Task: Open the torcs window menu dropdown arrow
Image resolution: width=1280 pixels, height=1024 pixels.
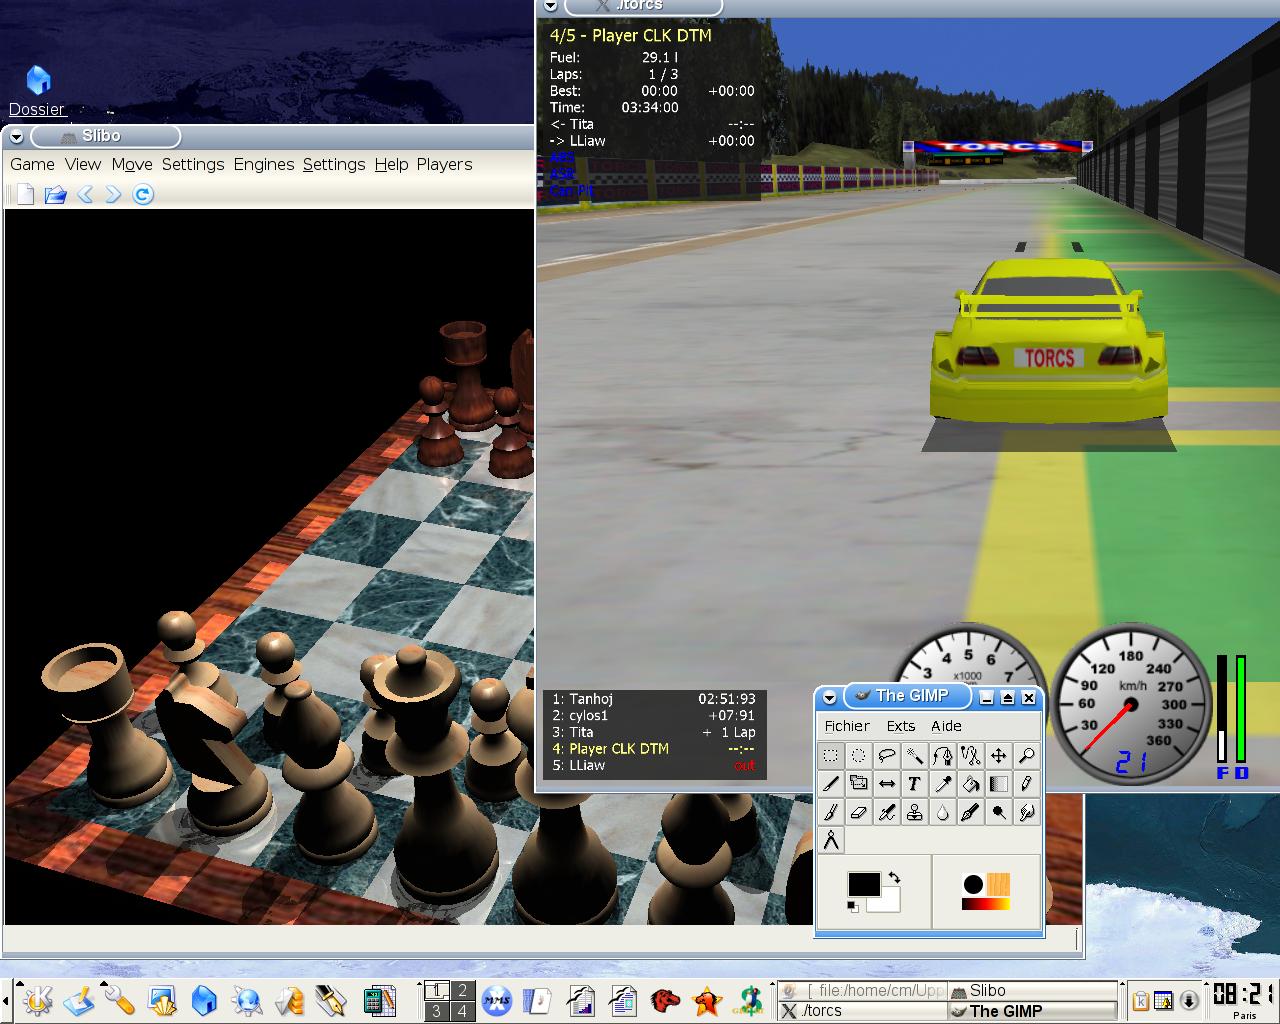Action: [x=549, y=6]
